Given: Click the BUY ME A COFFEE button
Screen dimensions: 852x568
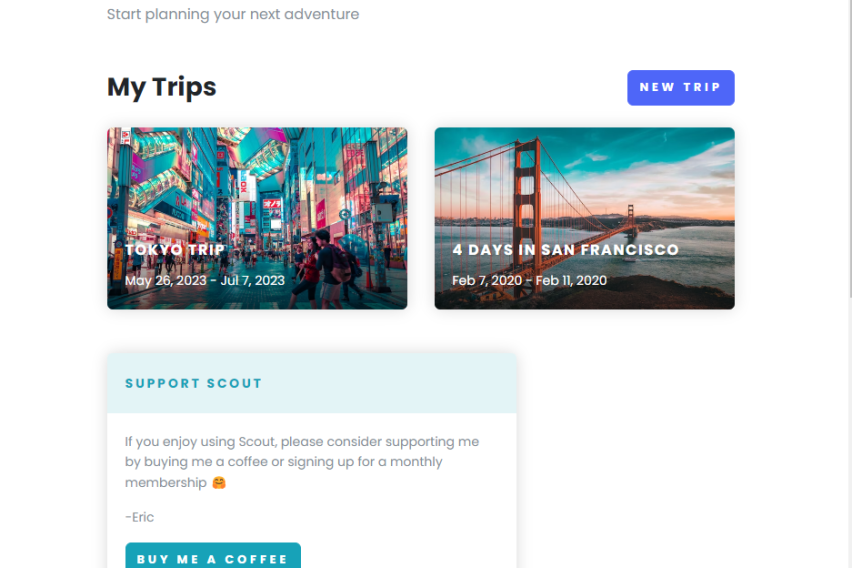Looking at the screenshot, I should 212,558.
